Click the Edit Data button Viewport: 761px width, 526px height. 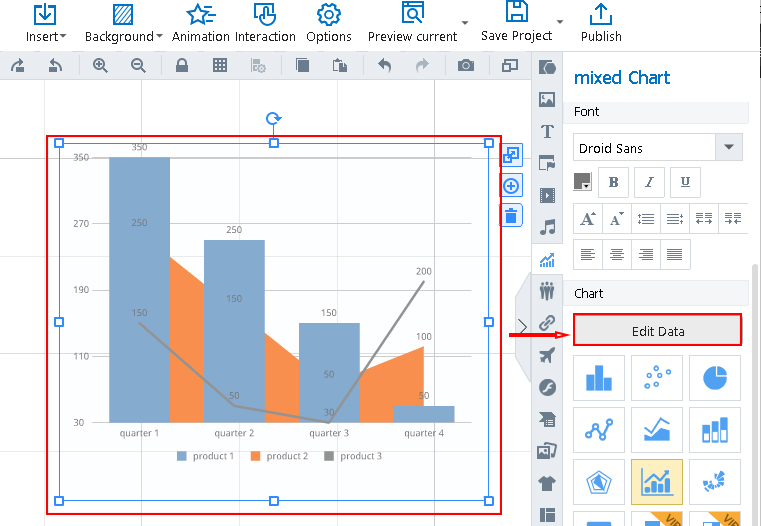[x=658, y=331]
